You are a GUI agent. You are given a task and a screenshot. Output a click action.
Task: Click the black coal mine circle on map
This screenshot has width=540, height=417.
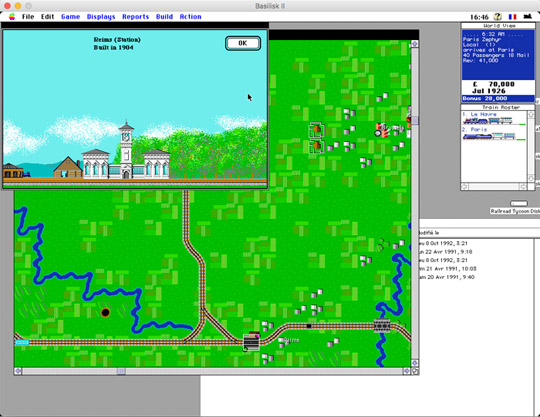tap(105, 312)
